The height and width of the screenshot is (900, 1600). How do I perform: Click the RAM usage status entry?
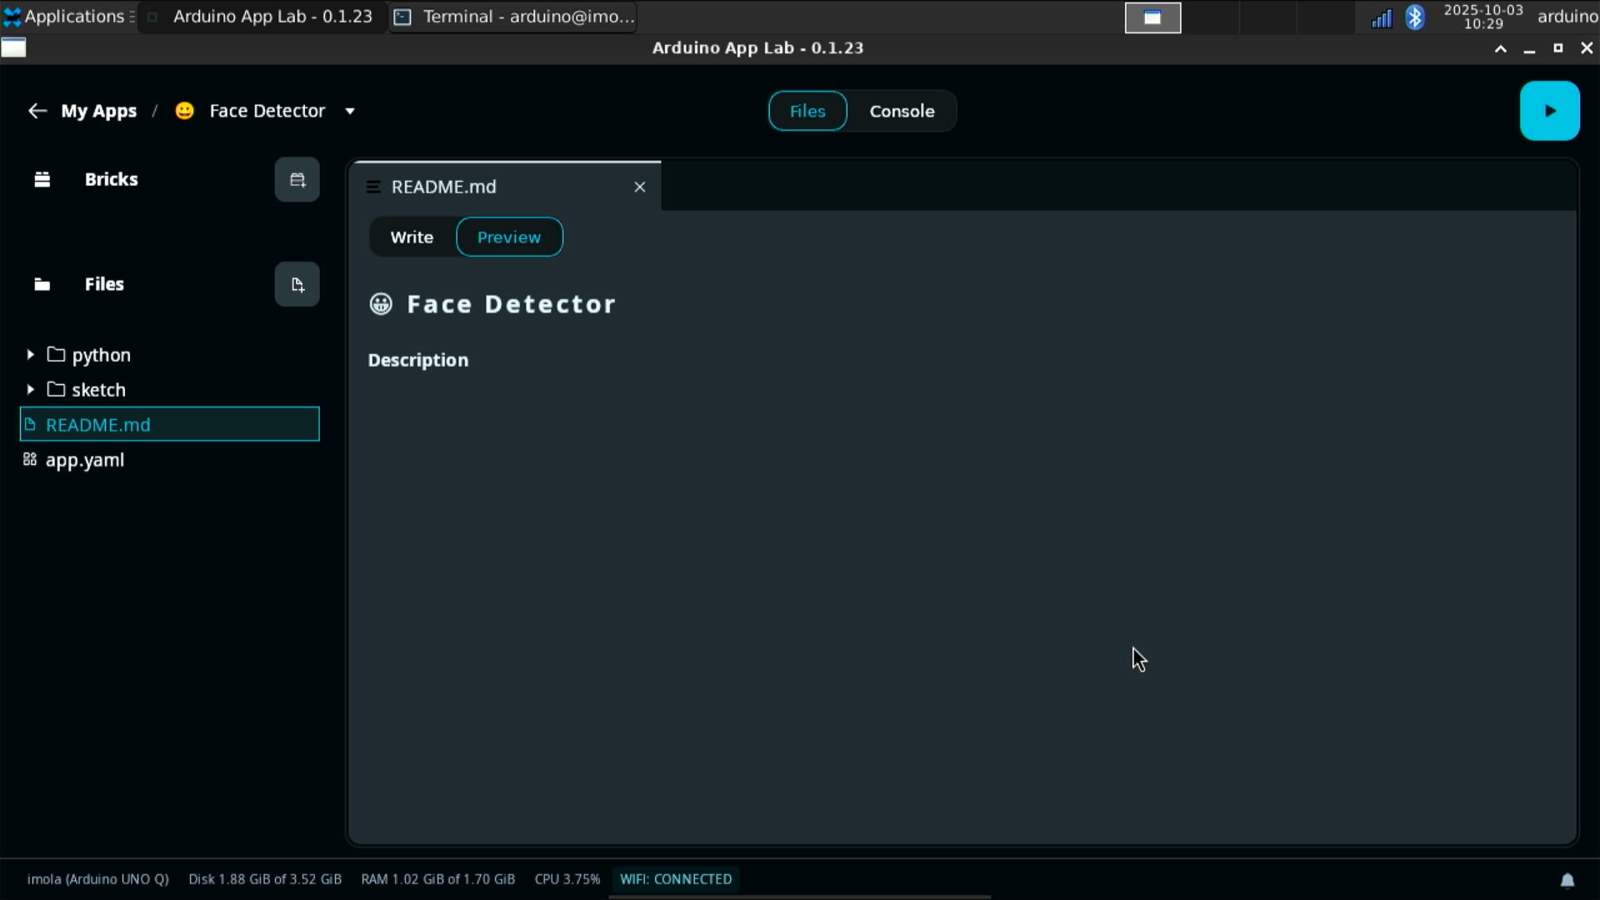click(x=438, y=879)
